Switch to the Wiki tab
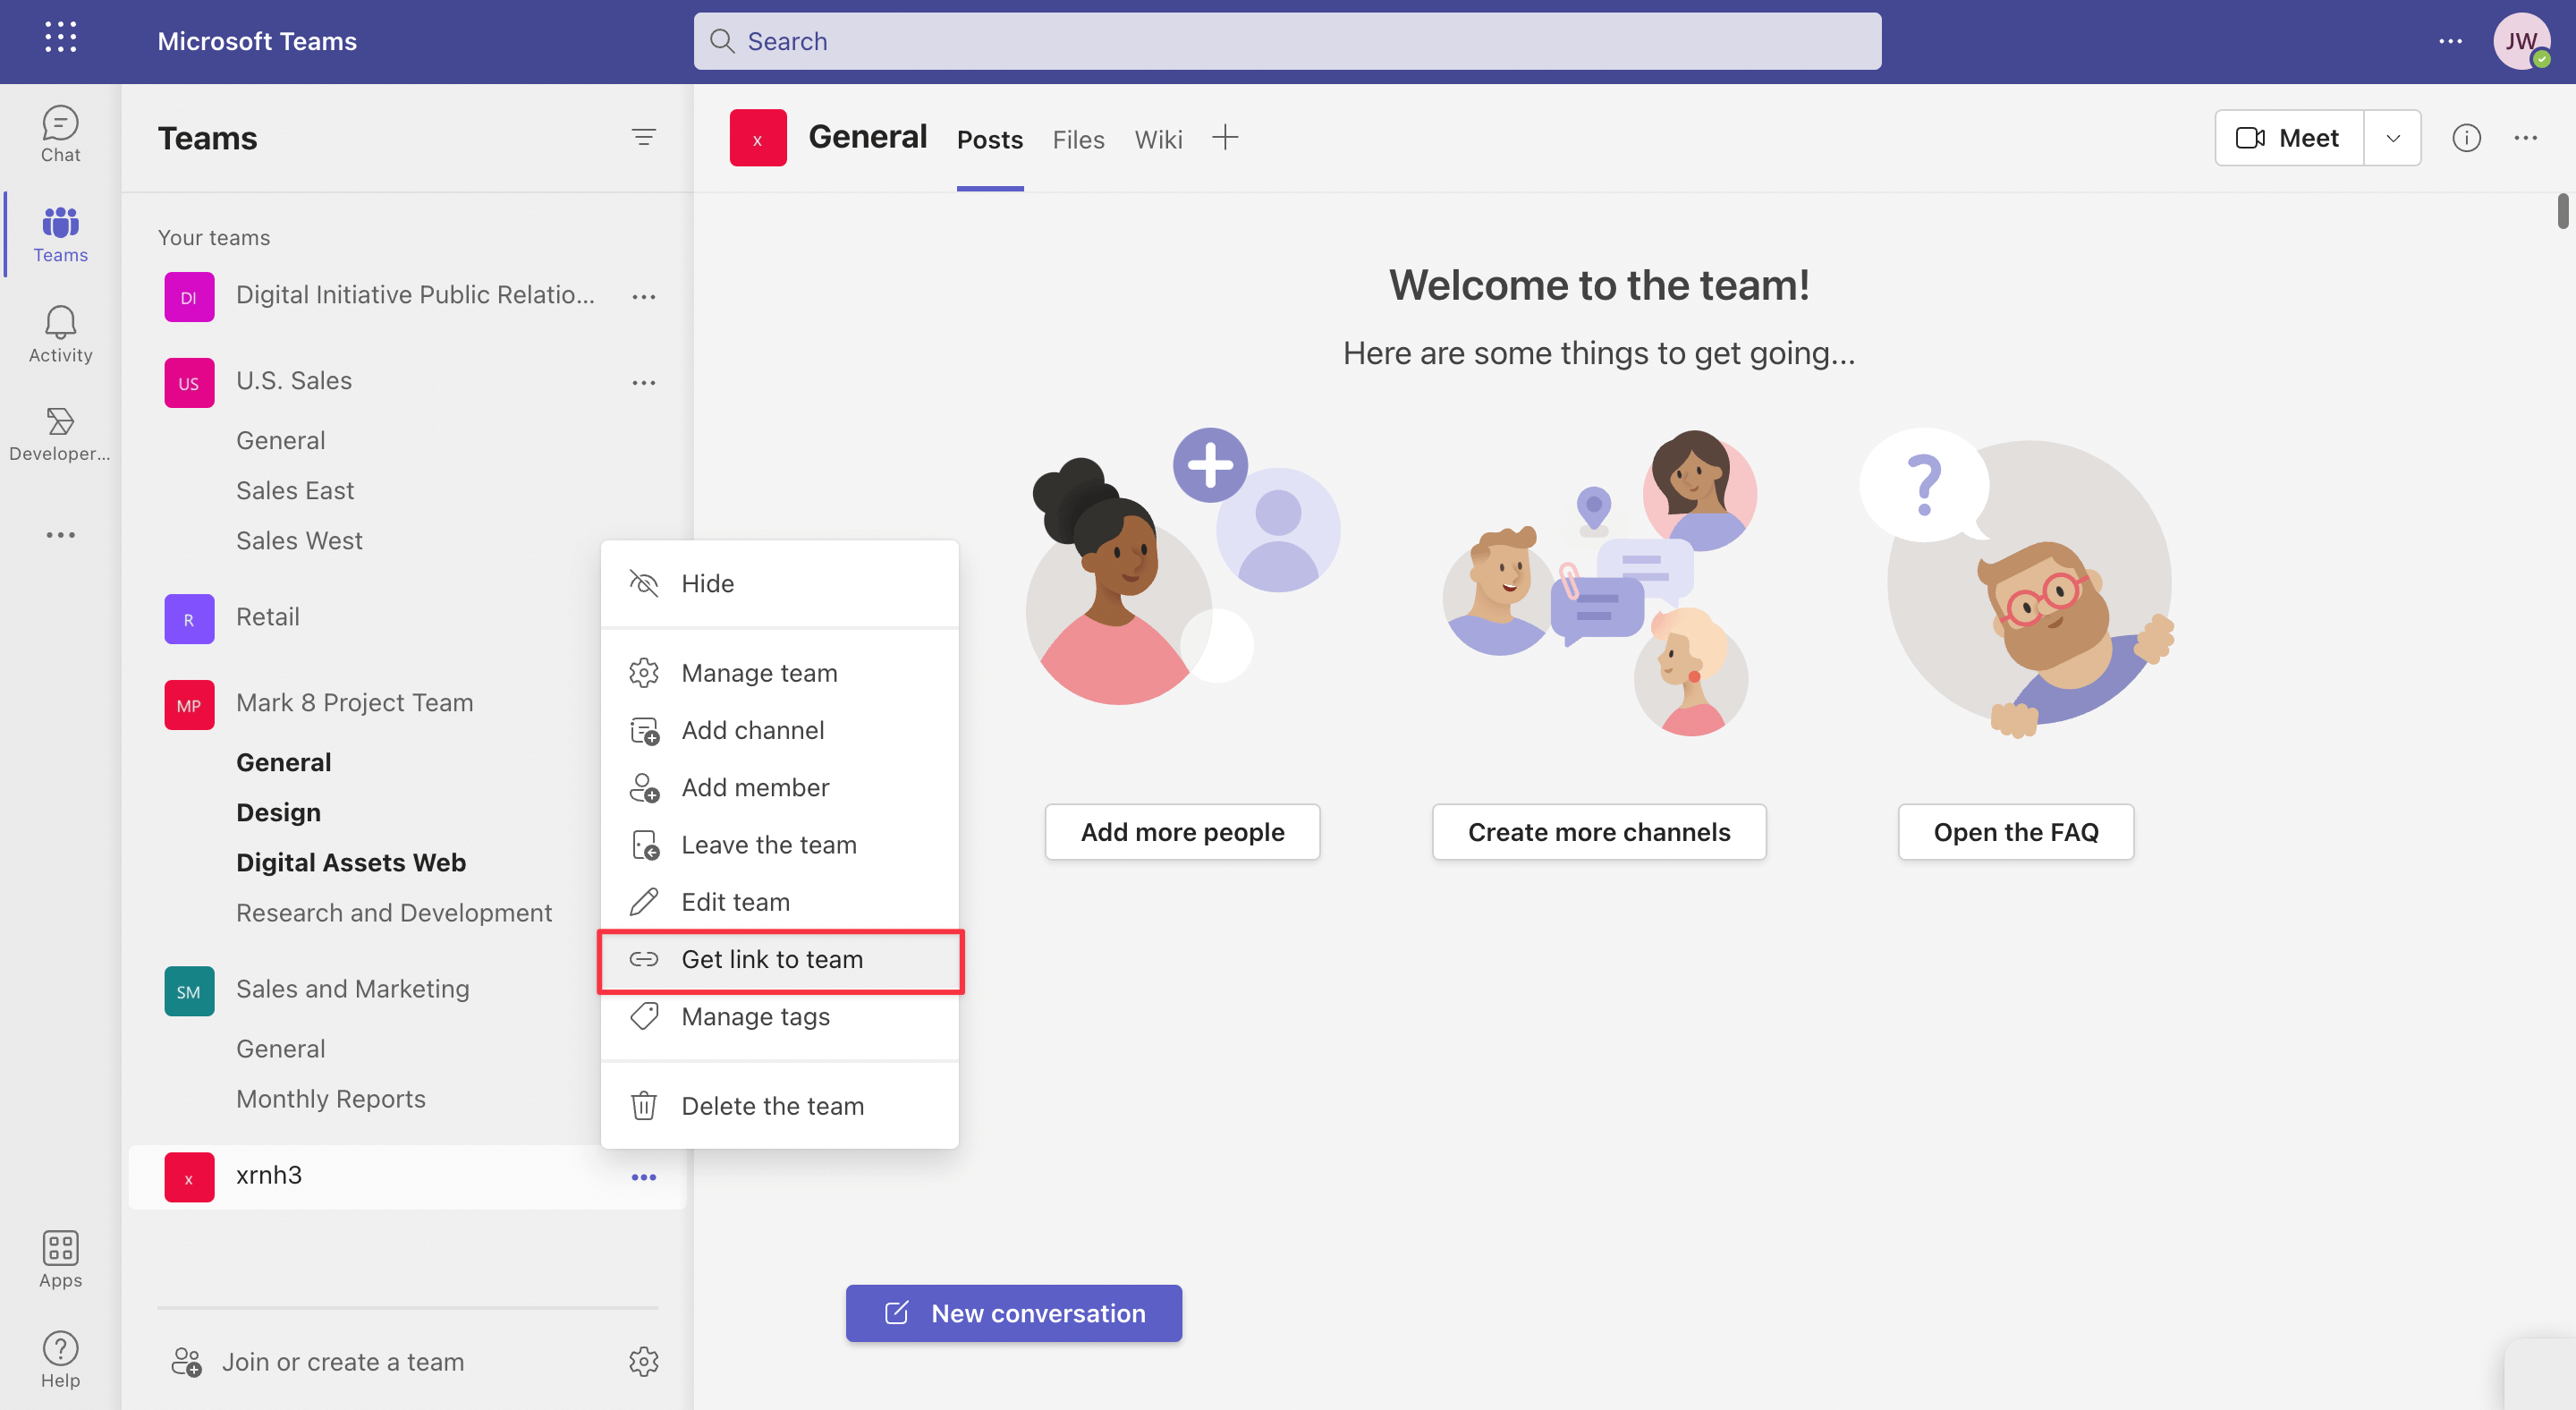Viewport: 2576px width, 1410px height. coord(1158,139)
